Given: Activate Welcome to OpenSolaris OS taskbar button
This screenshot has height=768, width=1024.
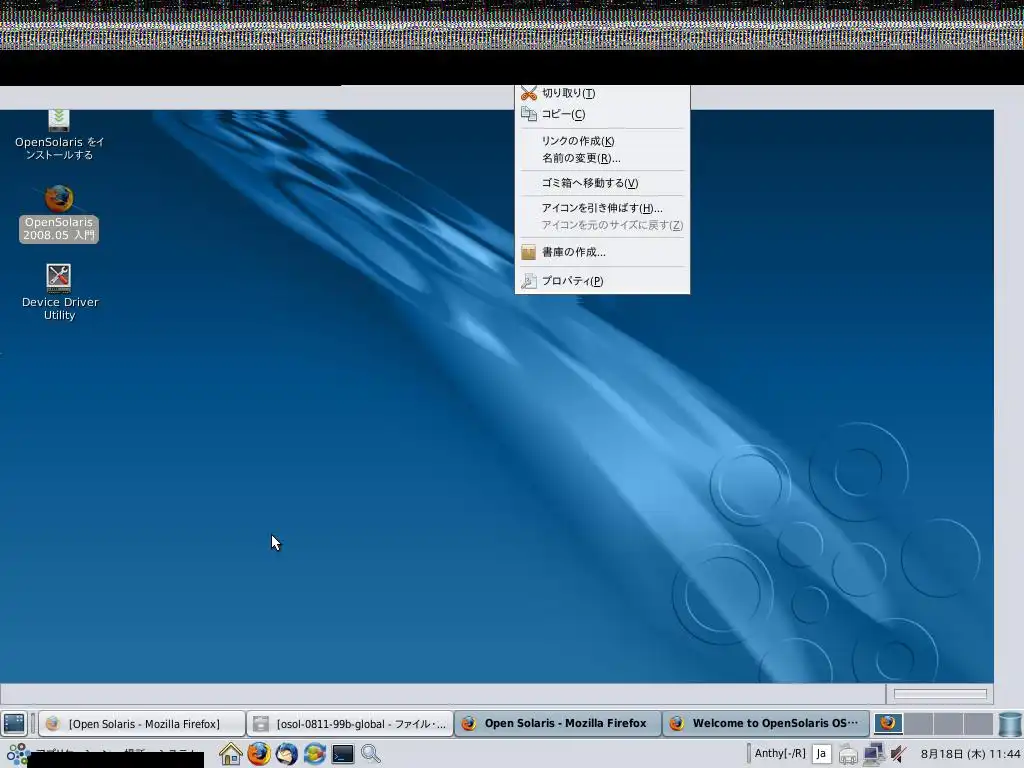Looking at the screenshot, I should (766, 724).
